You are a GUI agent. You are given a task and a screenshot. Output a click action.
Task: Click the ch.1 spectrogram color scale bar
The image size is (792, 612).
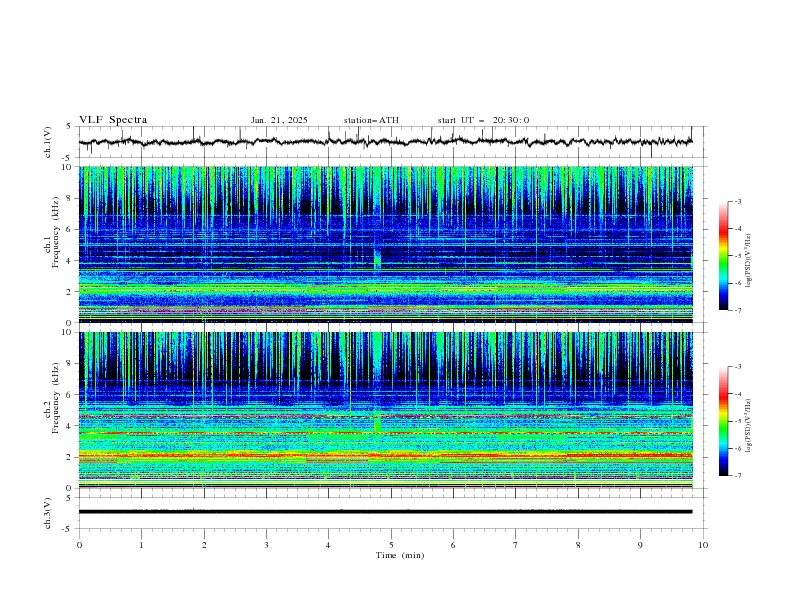tap(723, 256)
